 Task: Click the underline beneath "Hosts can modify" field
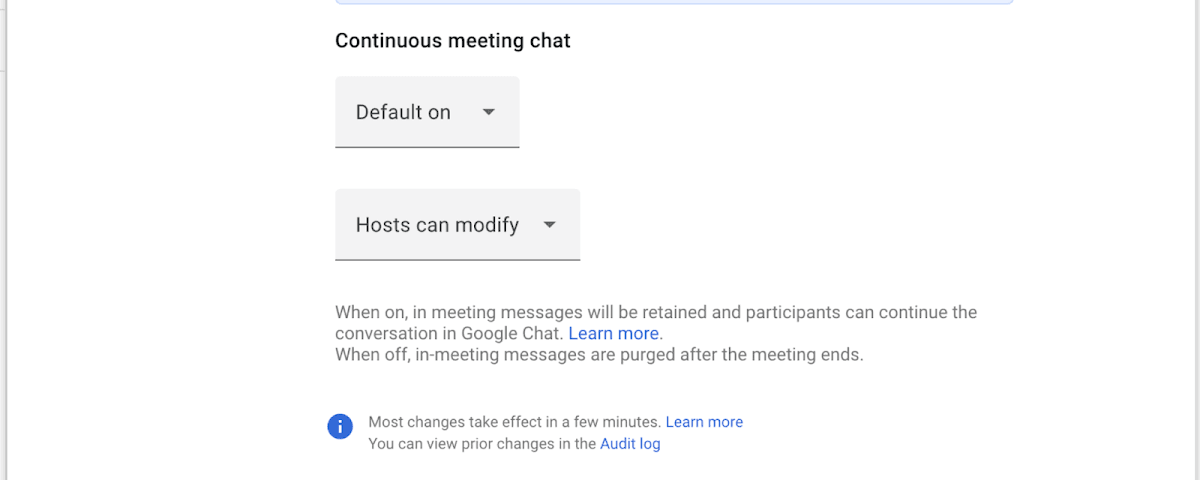click(x=457, y=260)
